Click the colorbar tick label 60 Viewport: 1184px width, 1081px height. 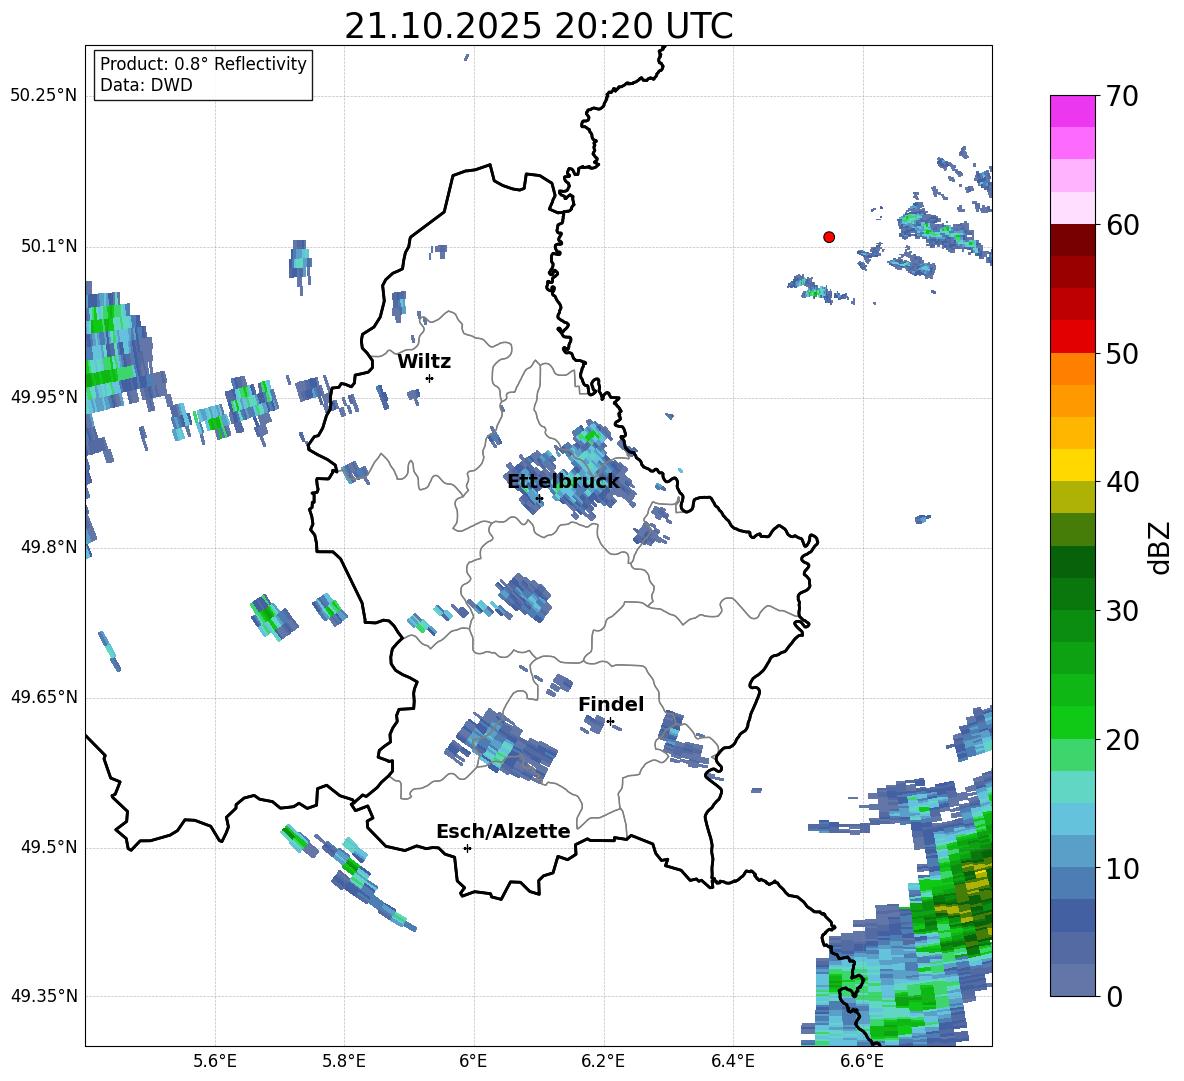1122,225
